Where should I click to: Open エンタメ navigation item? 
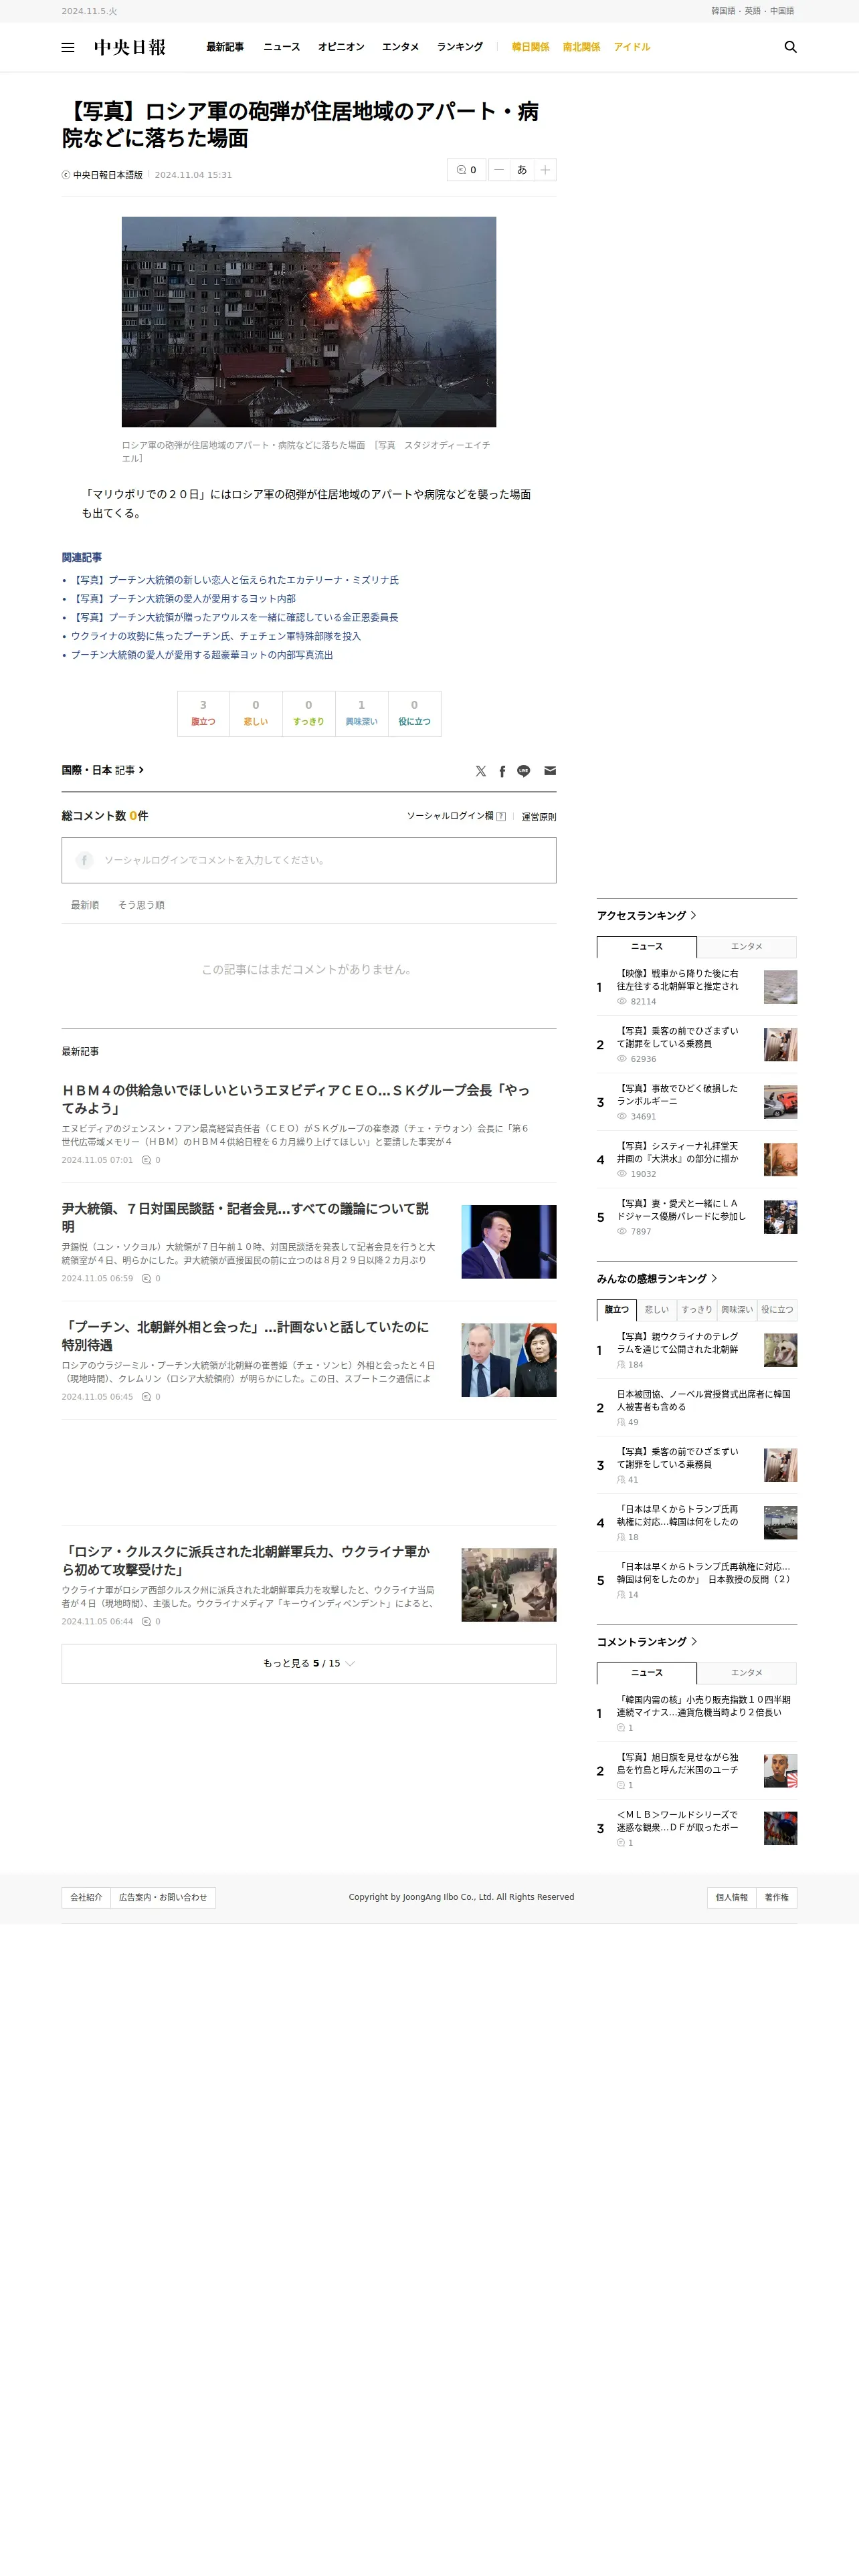point(400,47)
